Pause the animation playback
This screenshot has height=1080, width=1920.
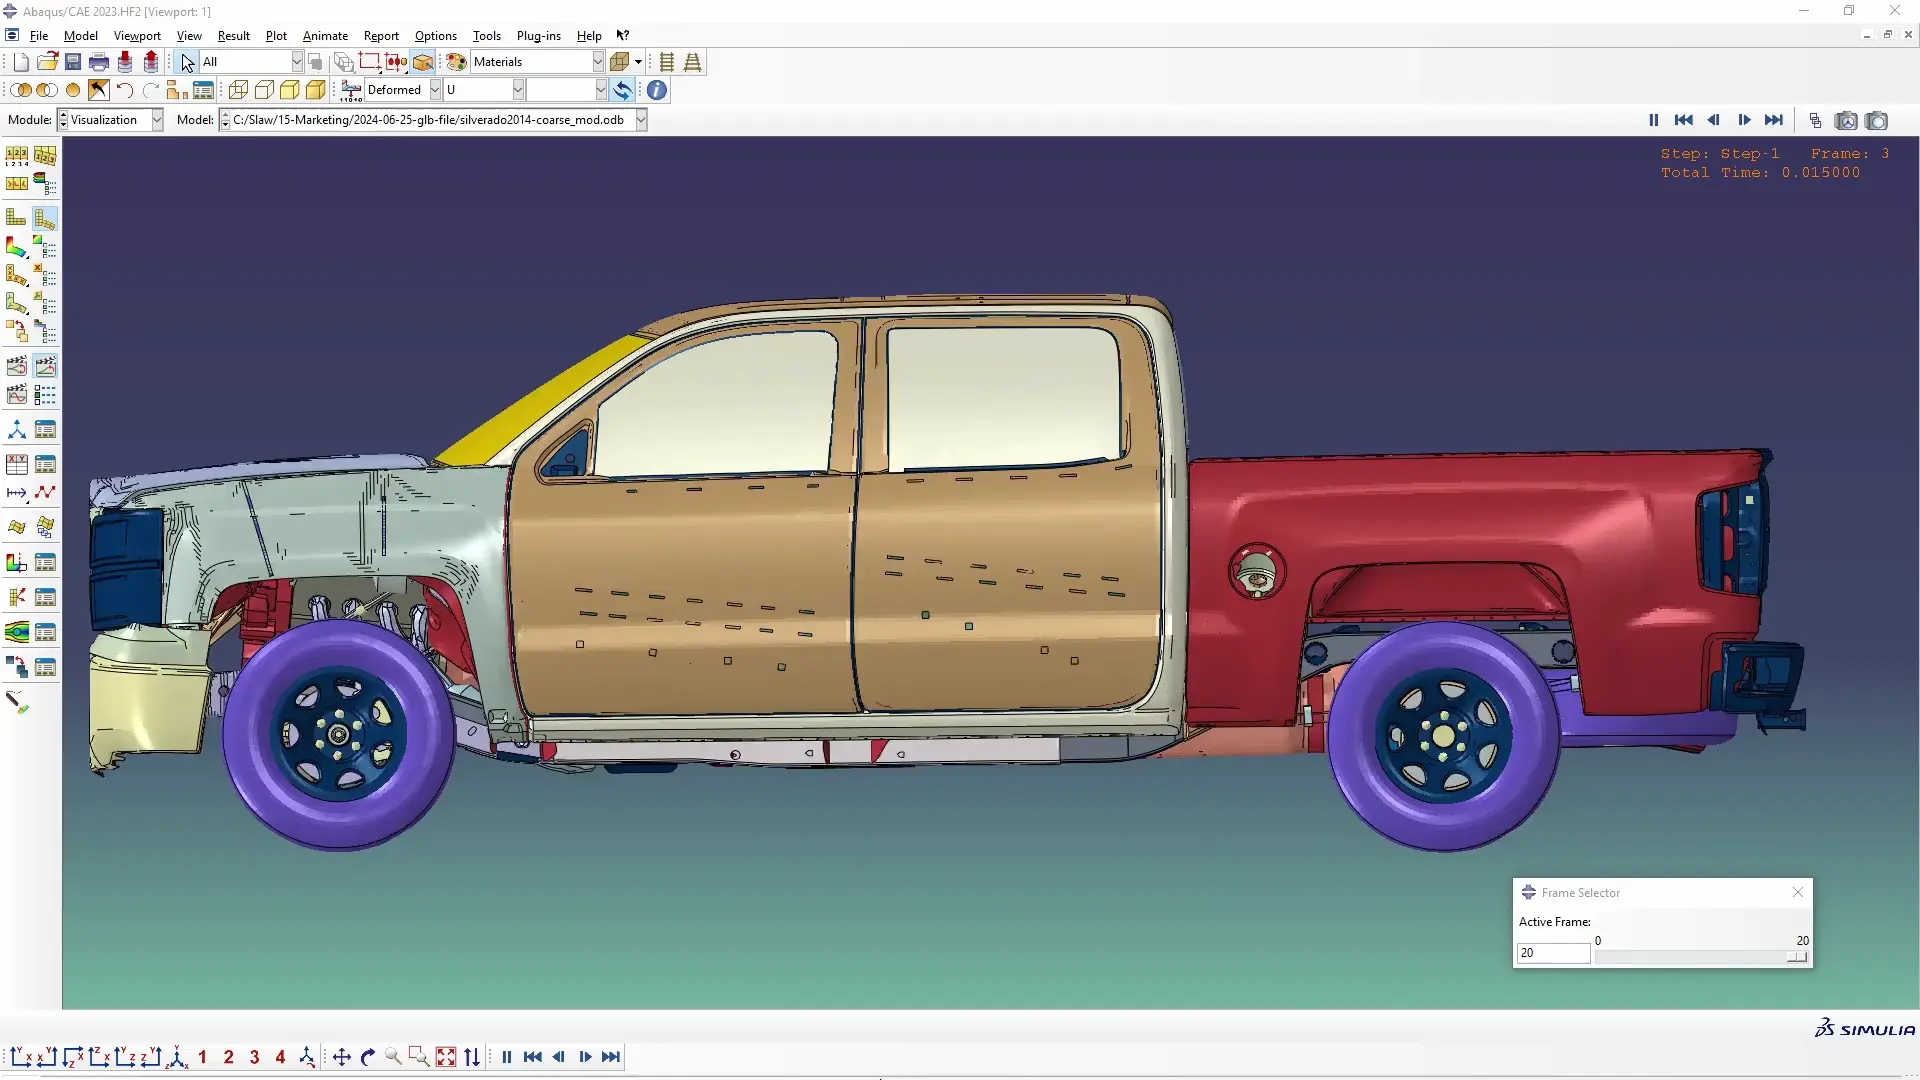(1654, 120)
